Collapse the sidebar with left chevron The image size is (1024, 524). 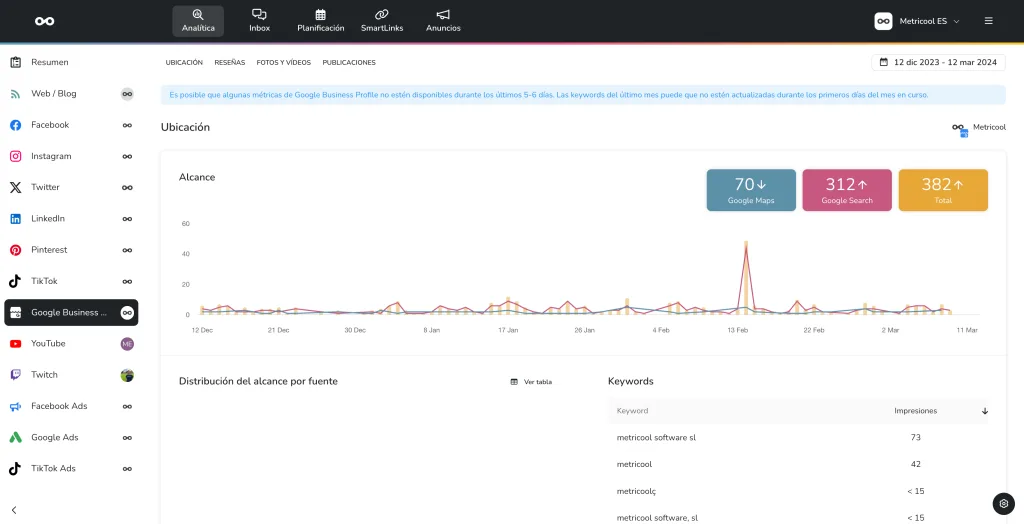point(14,510)
